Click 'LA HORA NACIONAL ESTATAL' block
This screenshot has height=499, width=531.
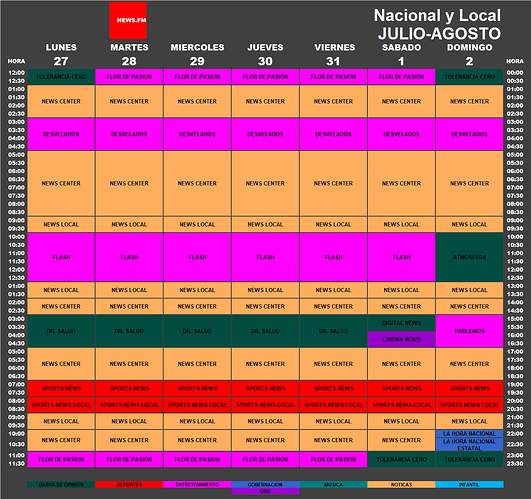469,444
